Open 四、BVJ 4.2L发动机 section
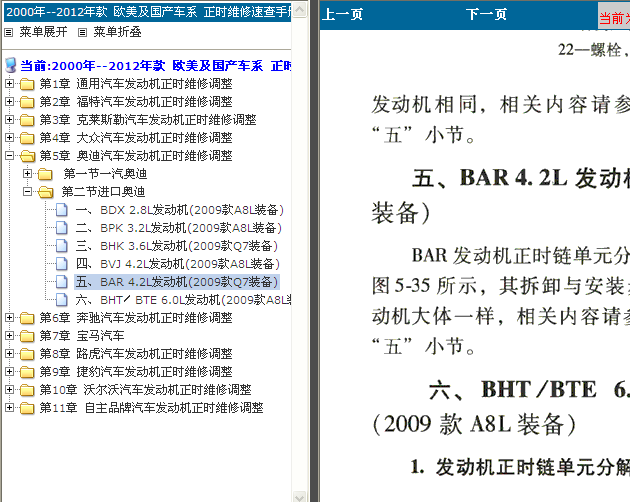630x502 pixels. point(178,264)
